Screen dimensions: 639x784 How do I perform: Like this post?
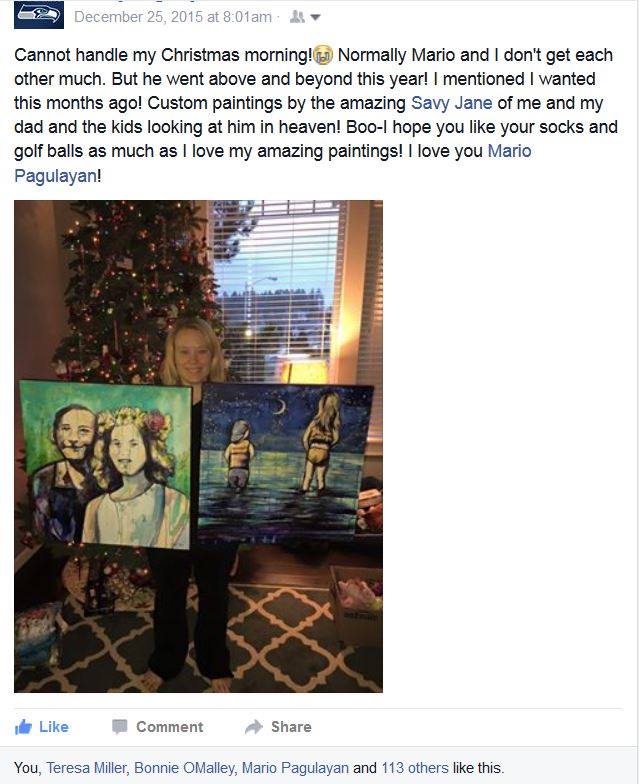click(x=42, y=726)
